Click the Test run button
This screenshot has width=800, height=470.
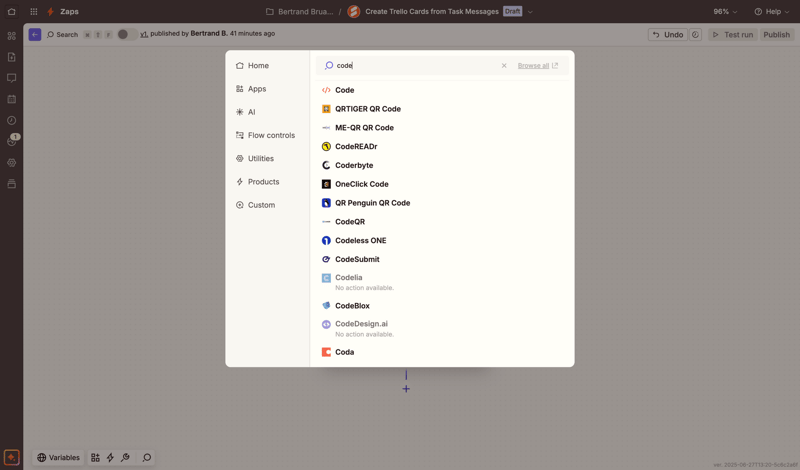[733, 34]
